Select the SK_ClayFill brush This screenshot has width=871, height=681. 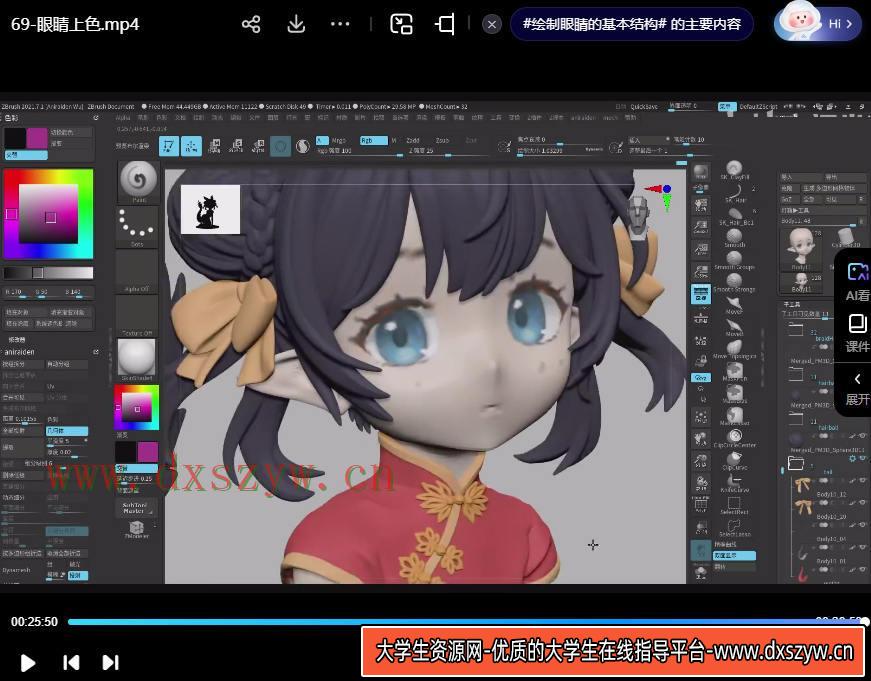click(x=734, y=170)
